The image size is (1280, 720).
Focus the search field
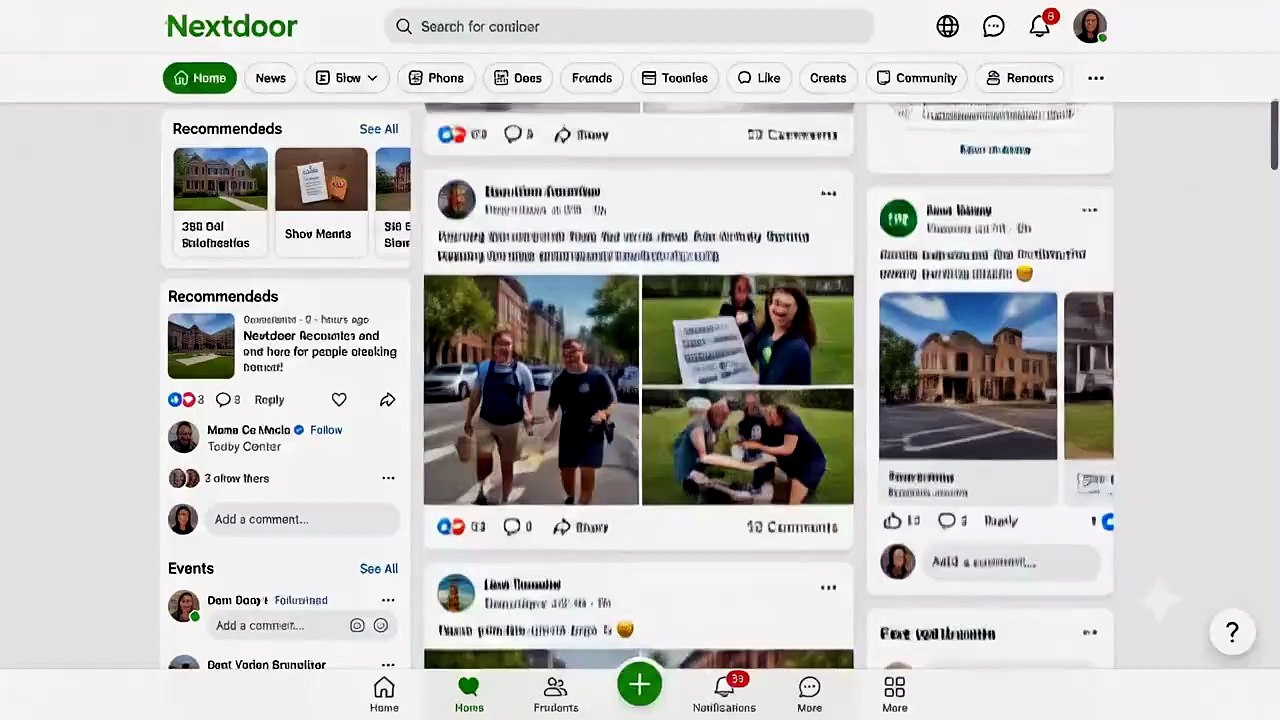pyautogui.click(x=629, y=27)
